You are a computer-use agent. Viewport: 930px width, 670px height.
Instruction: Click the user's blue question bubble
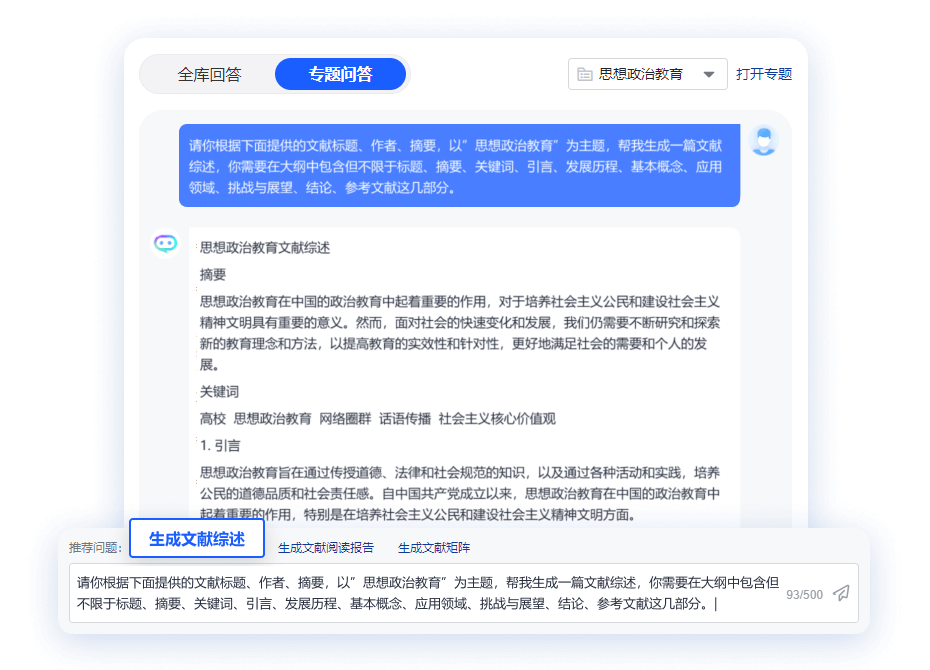click(x=460, y=165)
